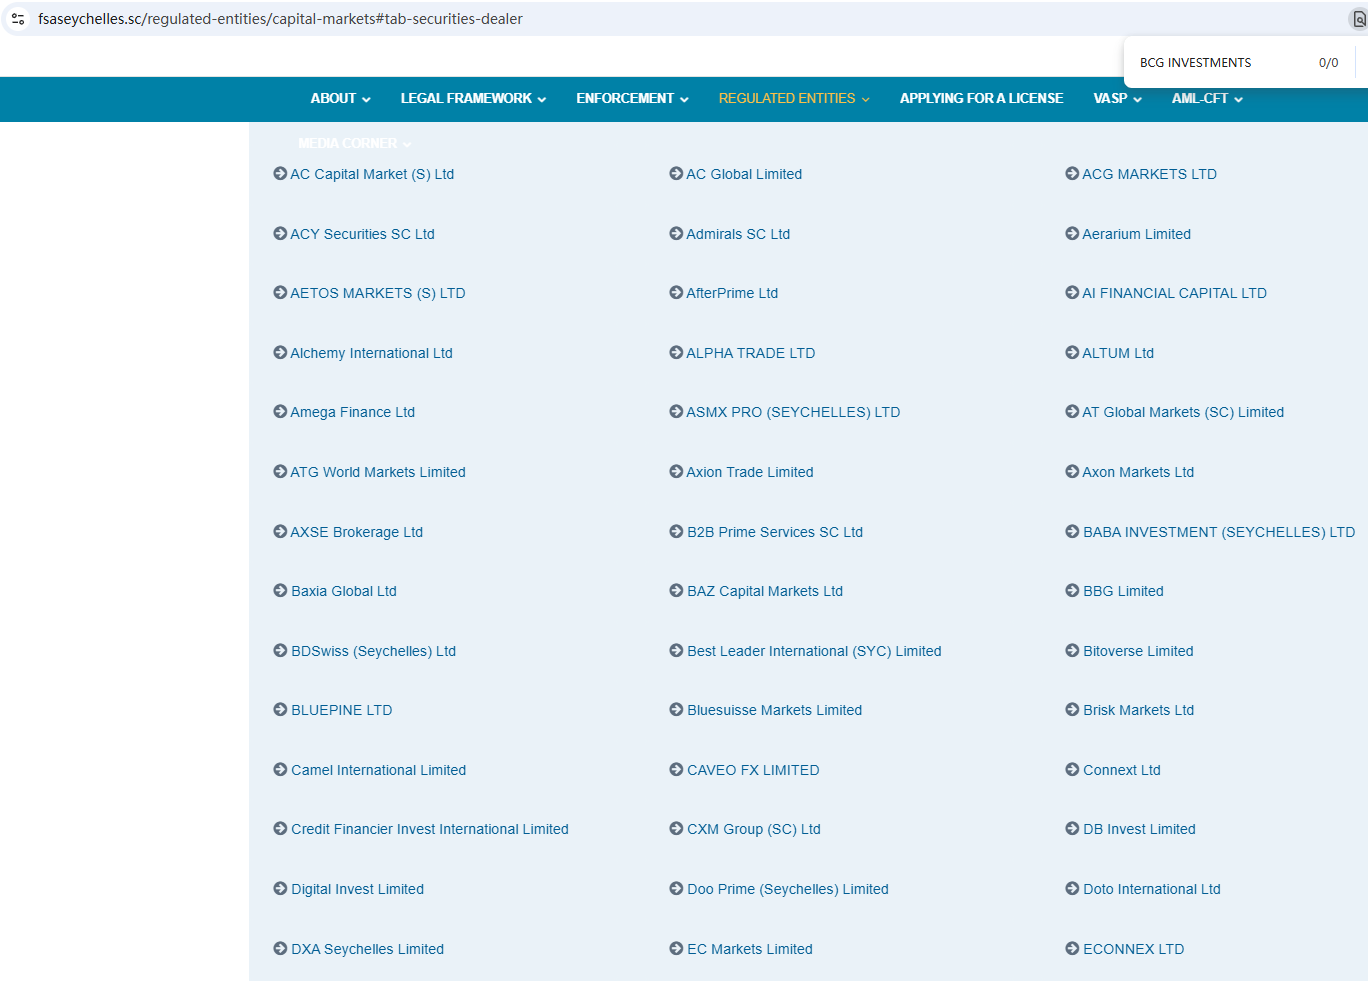This screenshot has height=981, width=1368.
Task: Click arrow icon beside AC Capital Market (S) Ltd
Action: pyautogui.click(x=280, y=174)
